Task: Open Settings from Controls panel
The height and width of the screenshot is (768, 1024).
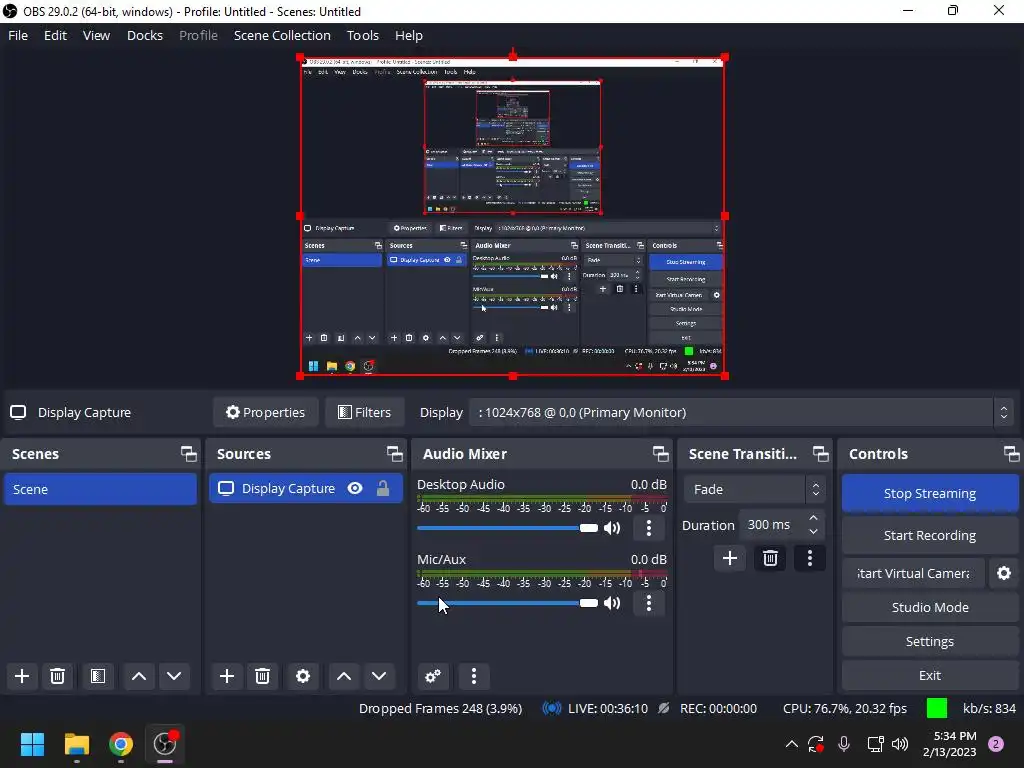Action: tap(930, 641)
